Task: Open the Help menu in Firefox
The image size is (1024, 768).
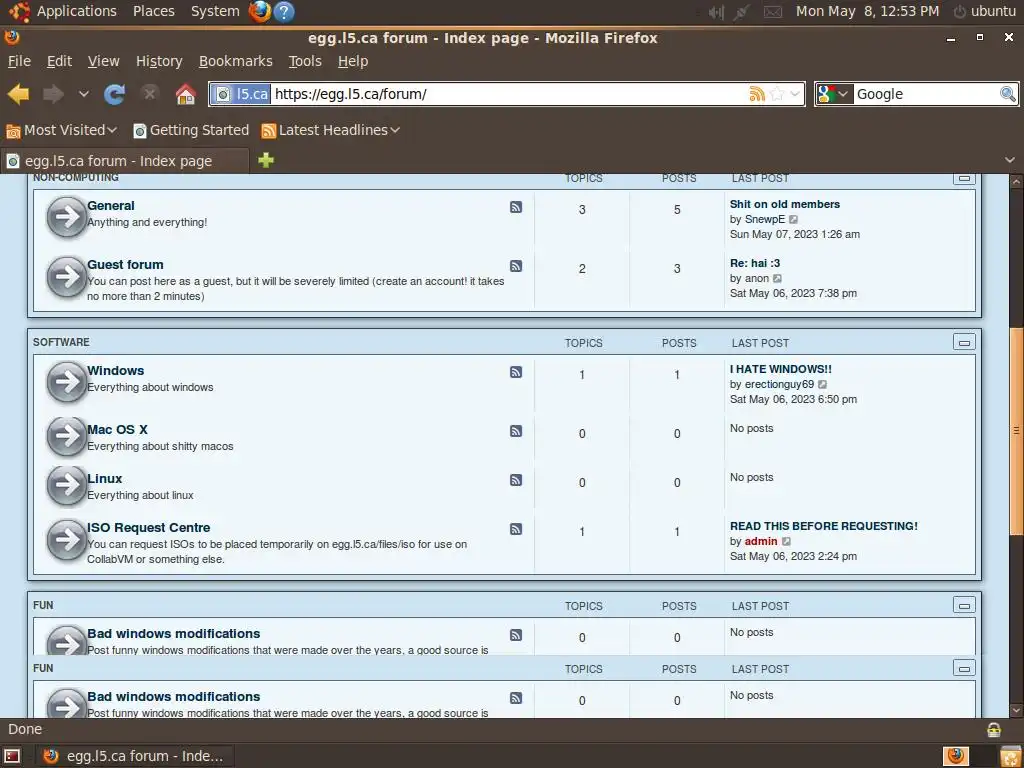Action: point(353,61)
